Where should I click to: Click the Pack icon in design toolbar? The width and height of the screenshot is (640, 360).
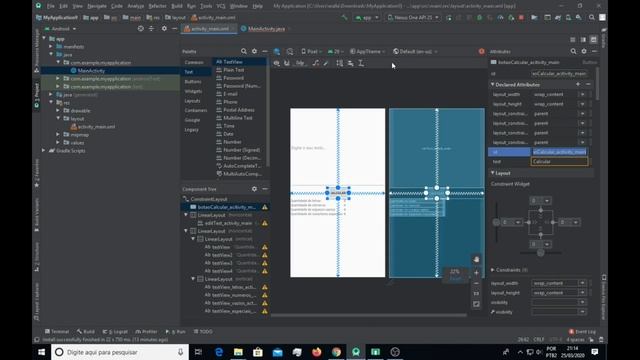click(x=340, y=63)
